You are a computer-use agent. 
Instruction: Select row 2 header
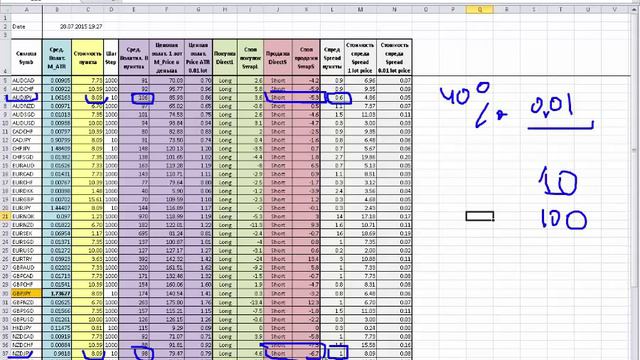[x=5, y=27]
